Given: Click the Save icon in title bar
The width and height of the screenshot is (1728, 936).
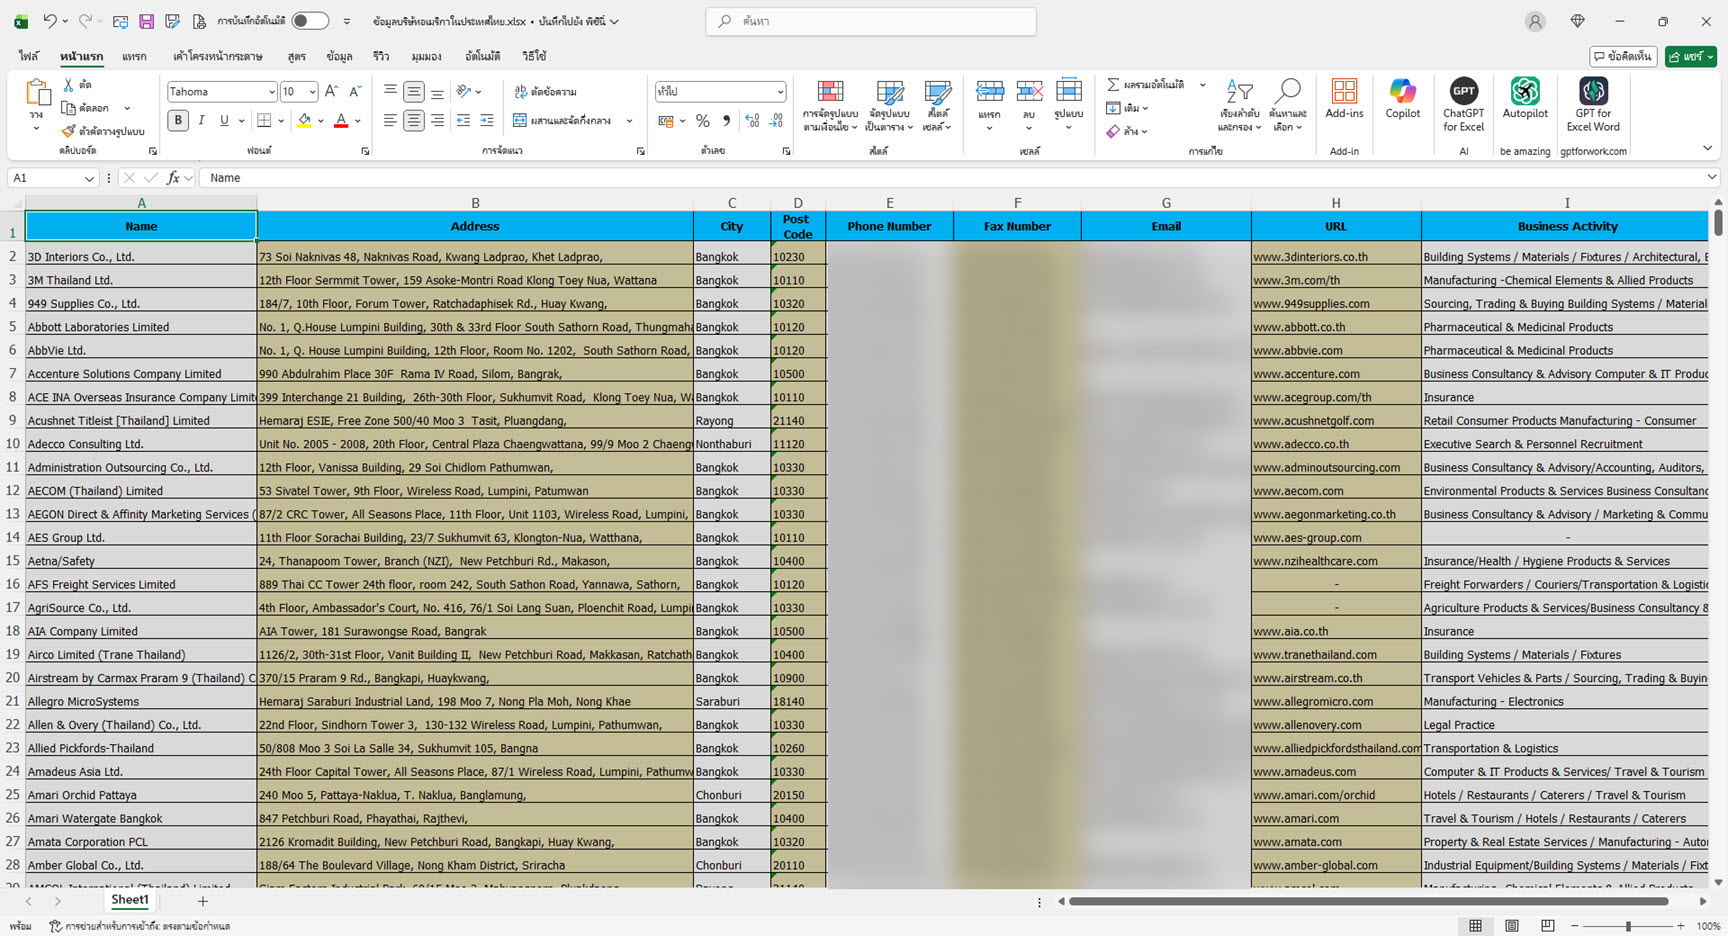Looking at the screenshot, I should point(146,21).
